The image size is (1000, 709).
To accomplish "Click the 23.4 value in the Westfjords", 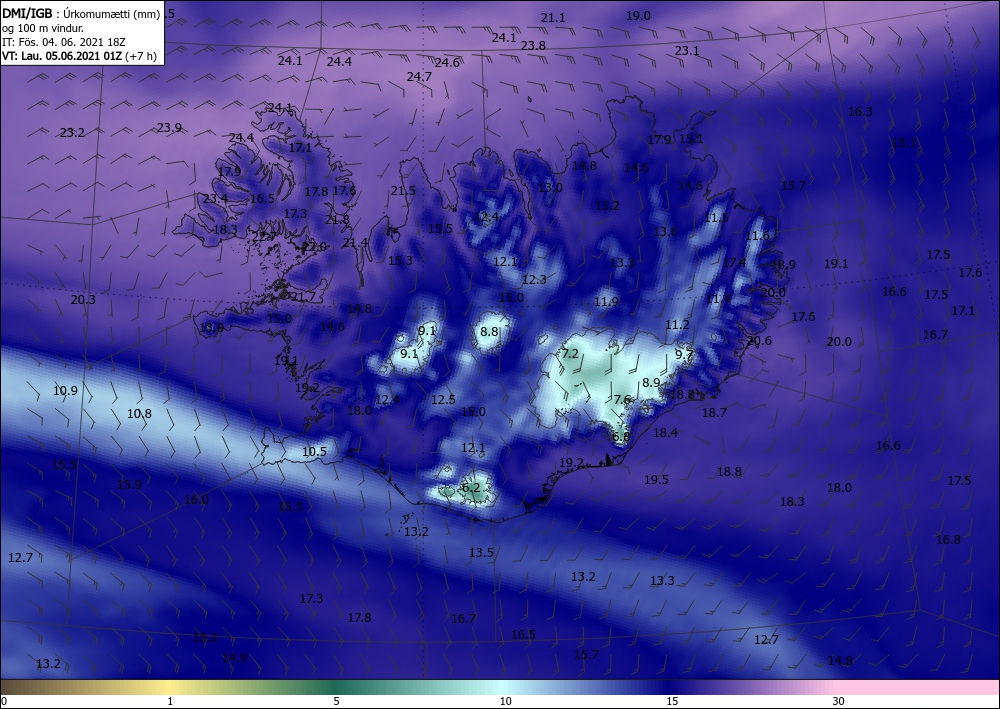I will coord(216,199).
